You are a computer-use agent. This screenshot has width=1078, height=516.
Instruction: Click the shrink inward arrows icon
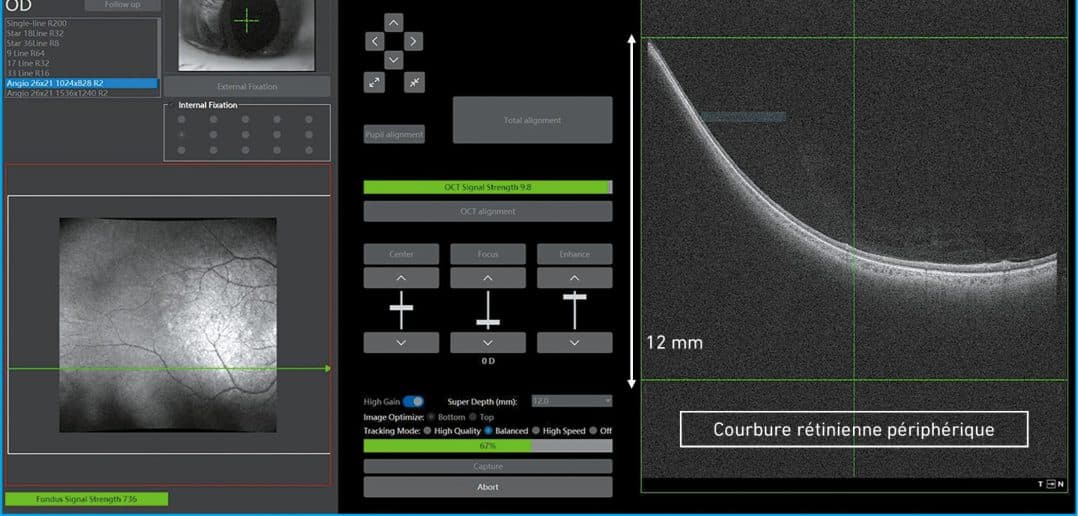coord(414,82)
